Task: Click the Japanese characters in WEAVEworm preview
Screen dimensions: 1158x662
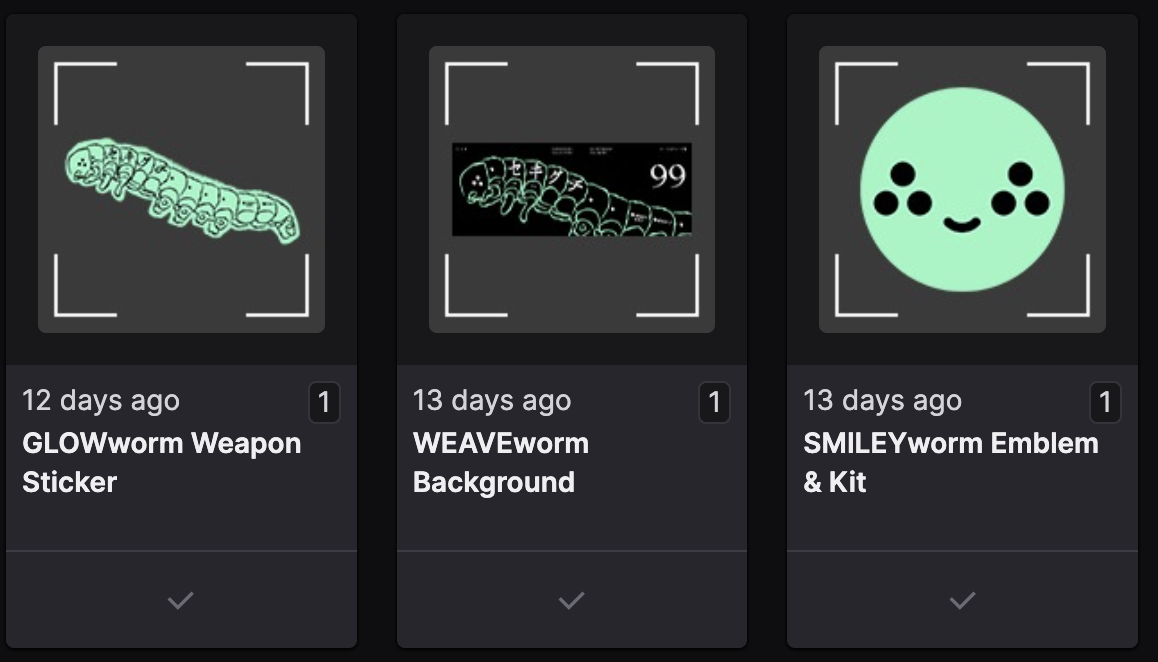Action: click(x=538, y=174)
